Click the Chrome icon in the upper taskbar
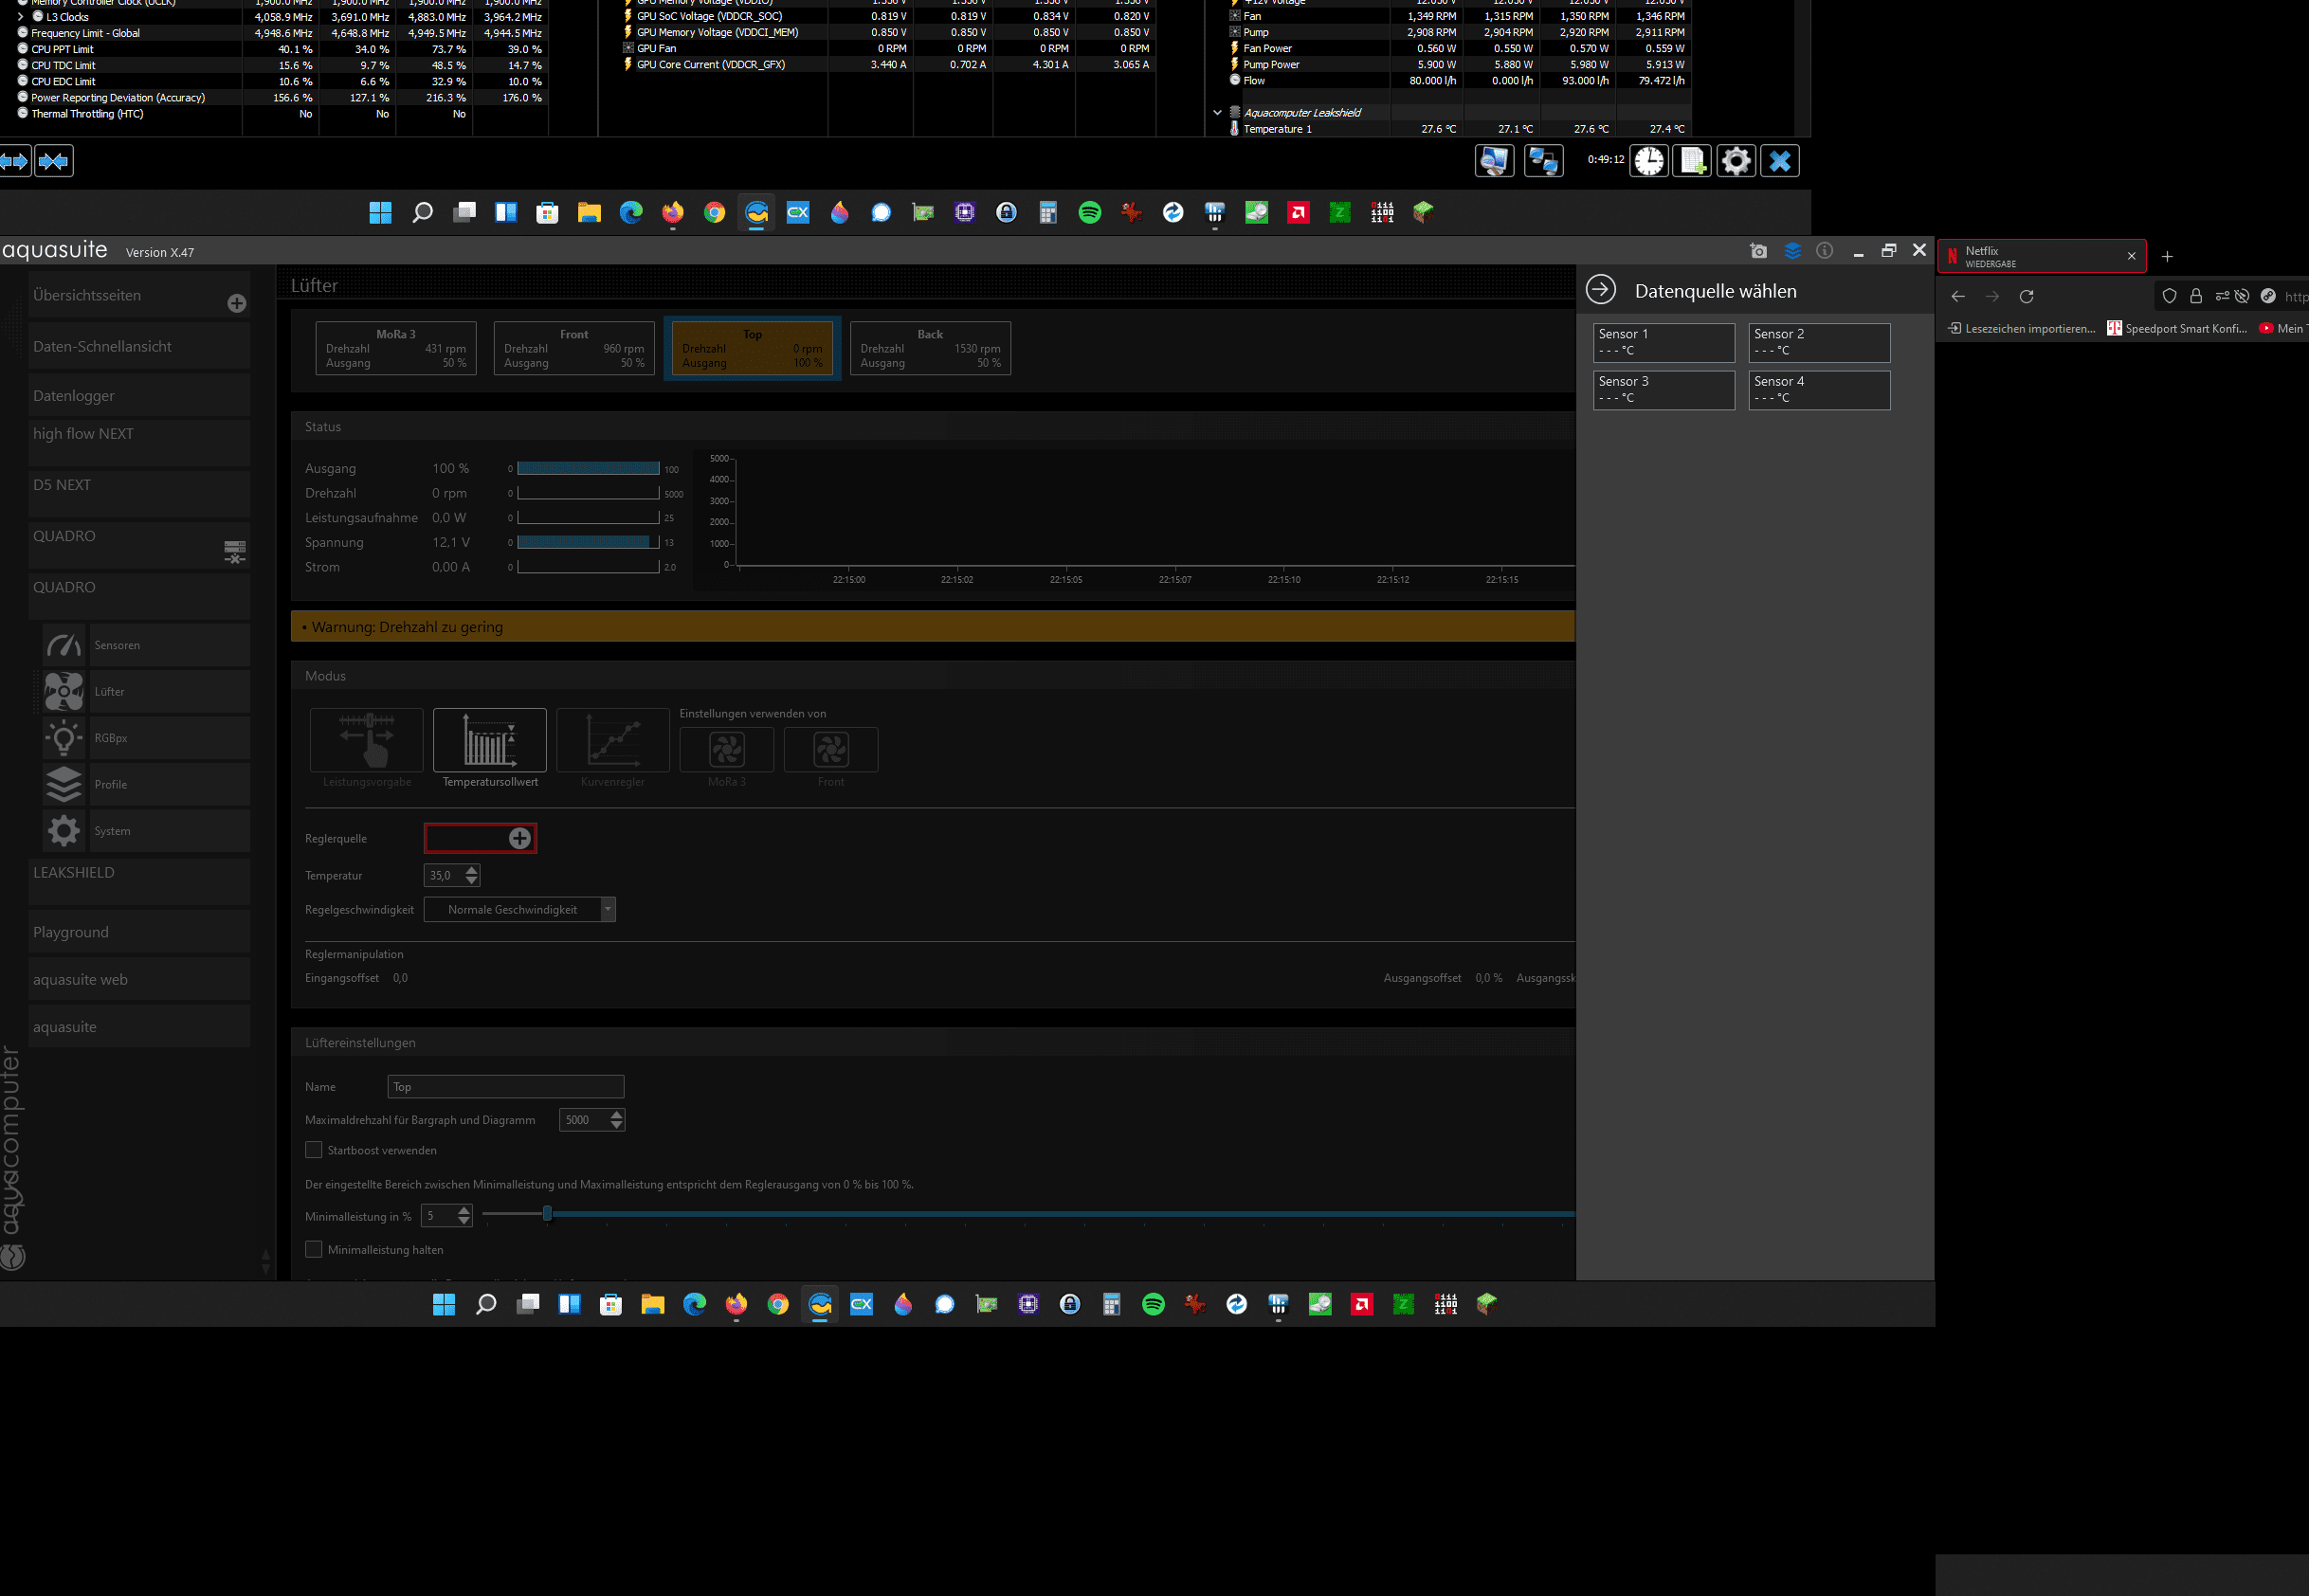 point(714,212)
